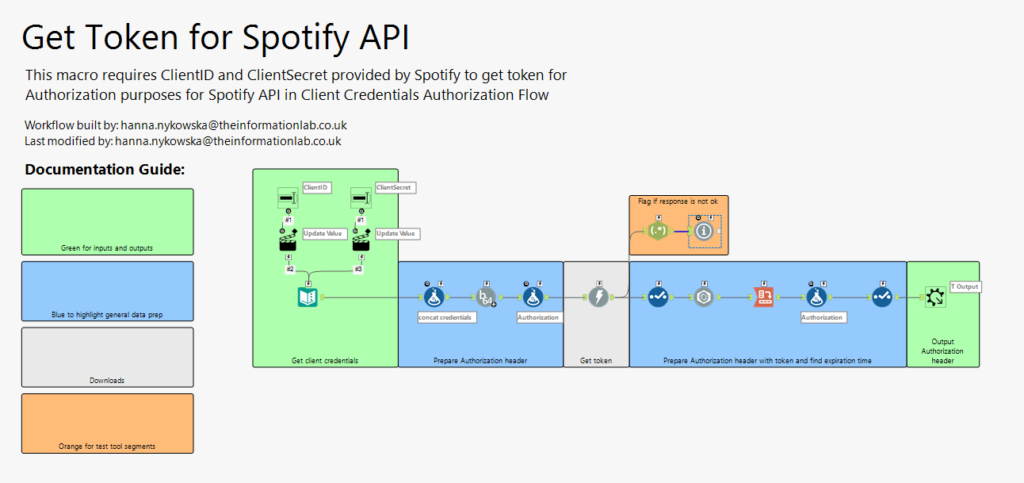Select the concat credentials Formula tool
1024x483 pixels.
(432, 298)
